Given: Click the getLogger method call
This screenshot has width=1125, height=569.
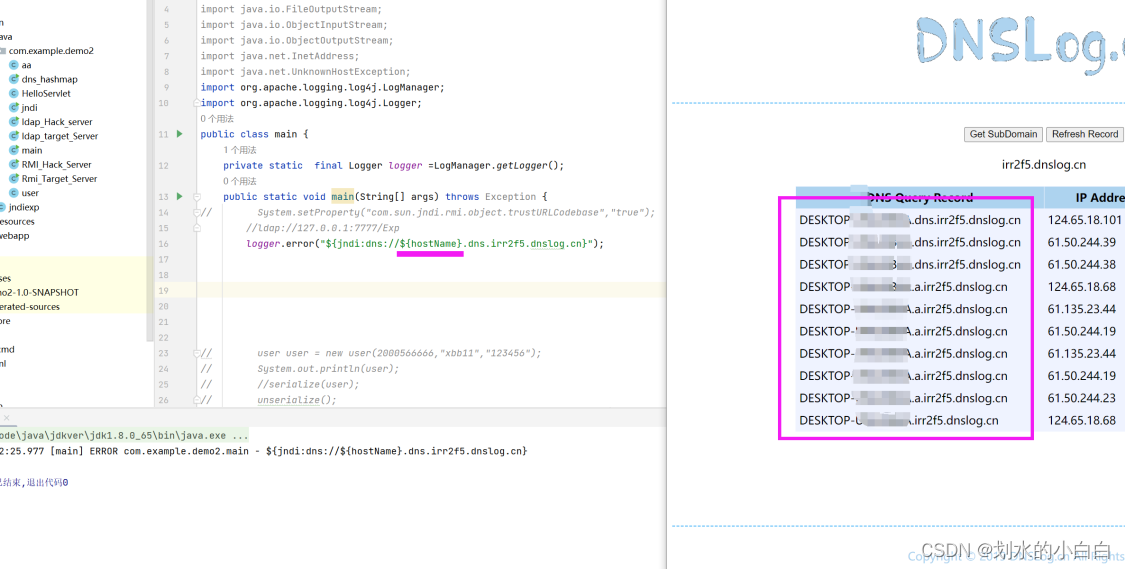Looking at the screenshot, I should (524, 165).
